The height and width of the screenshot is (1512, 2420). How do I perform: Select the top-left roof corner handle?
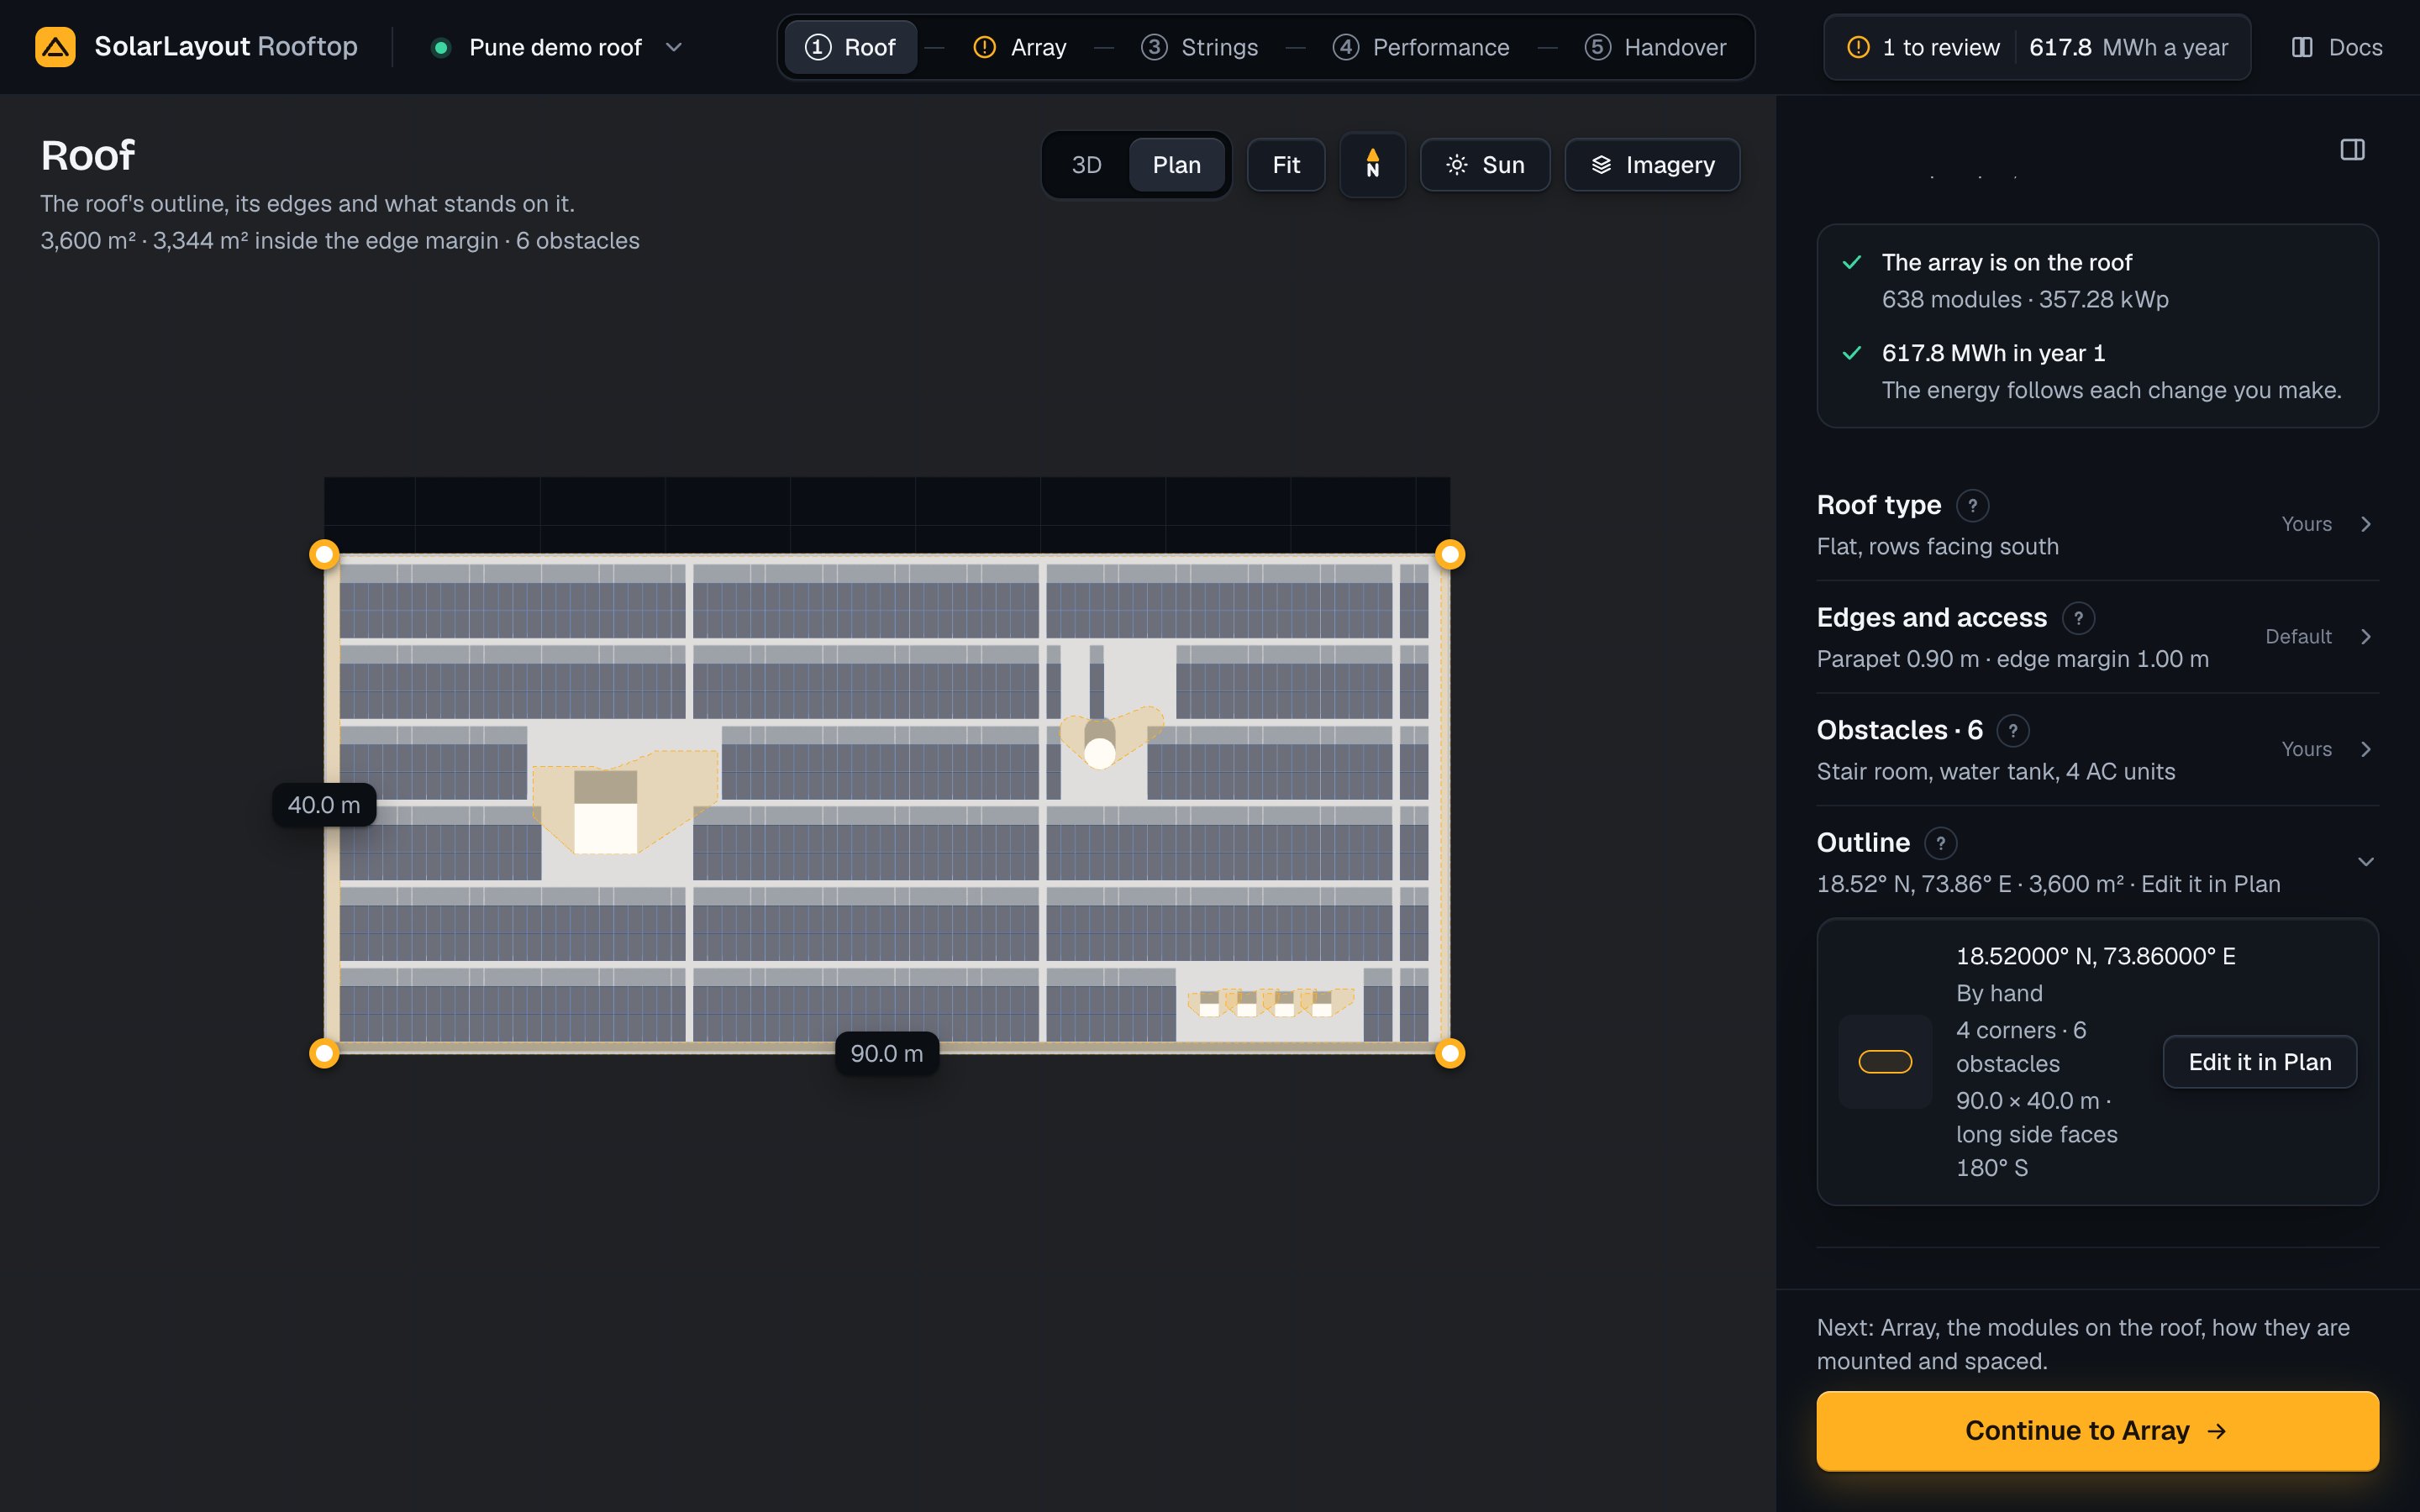point(324,554)
